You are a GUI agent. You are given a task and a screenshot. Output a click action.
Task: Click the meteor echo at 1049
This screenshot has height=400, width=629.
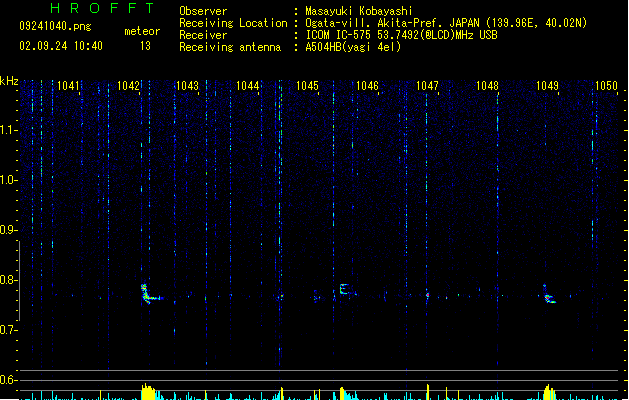point(549,296)
